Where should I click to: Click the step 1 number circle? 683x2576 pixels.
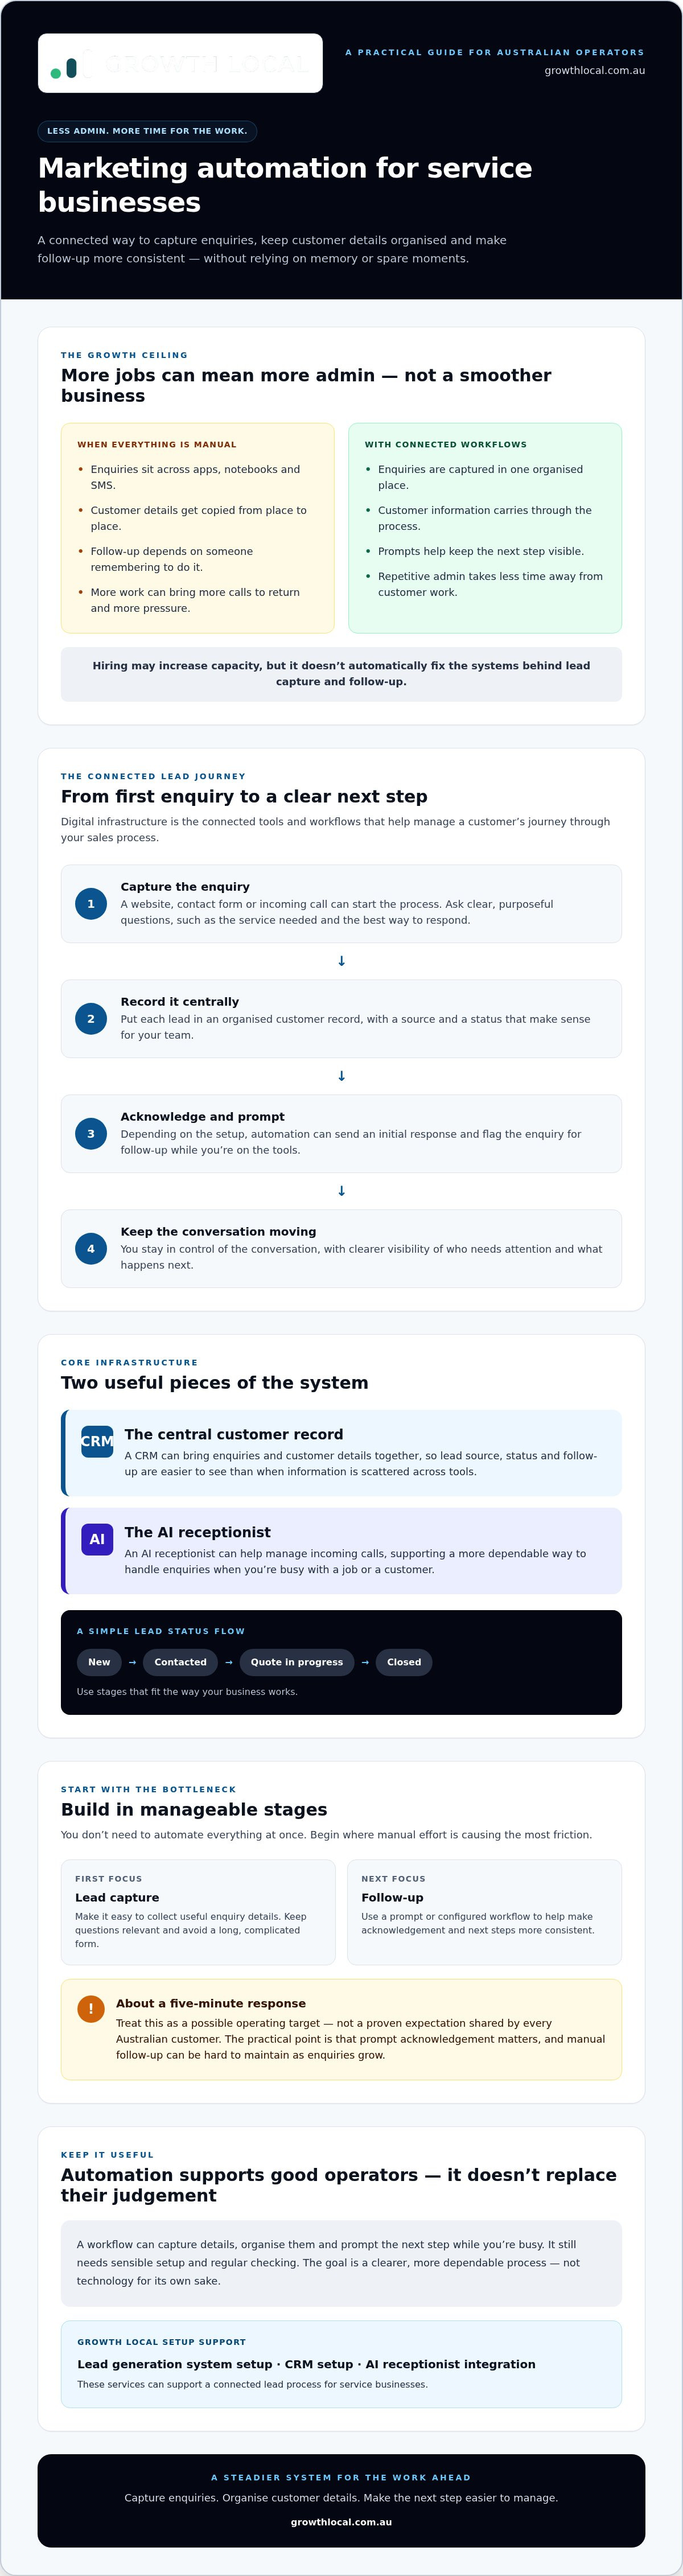click(x=91, y=904)
